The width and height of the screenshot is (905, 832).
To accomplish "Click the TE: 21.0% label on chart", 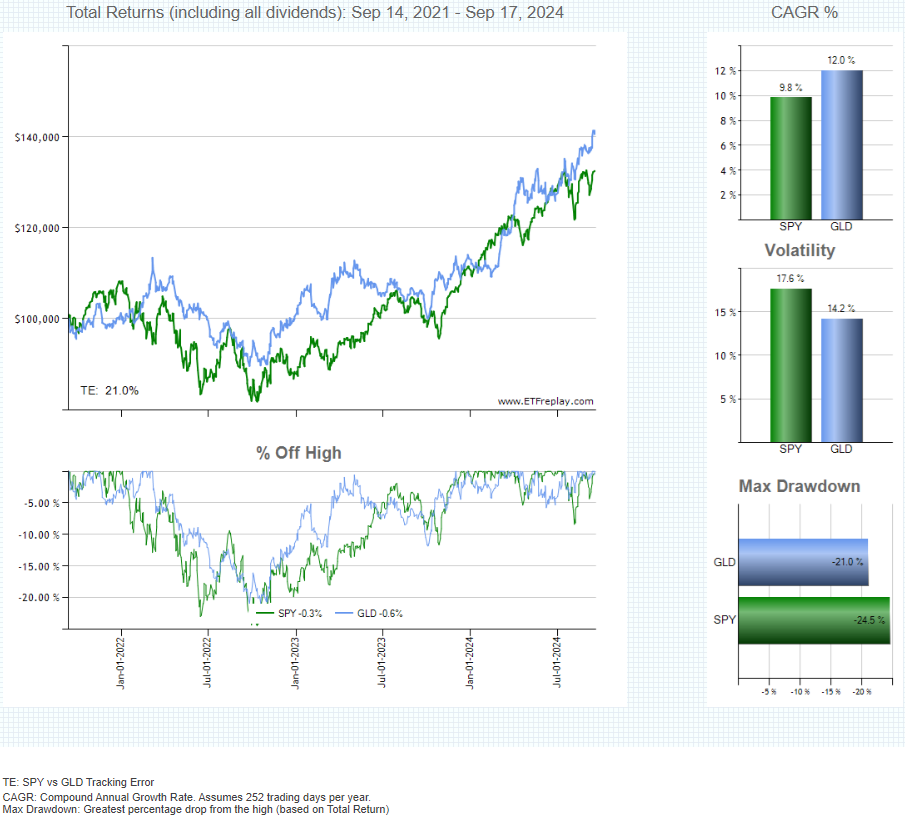I will [x=109, y=390].
